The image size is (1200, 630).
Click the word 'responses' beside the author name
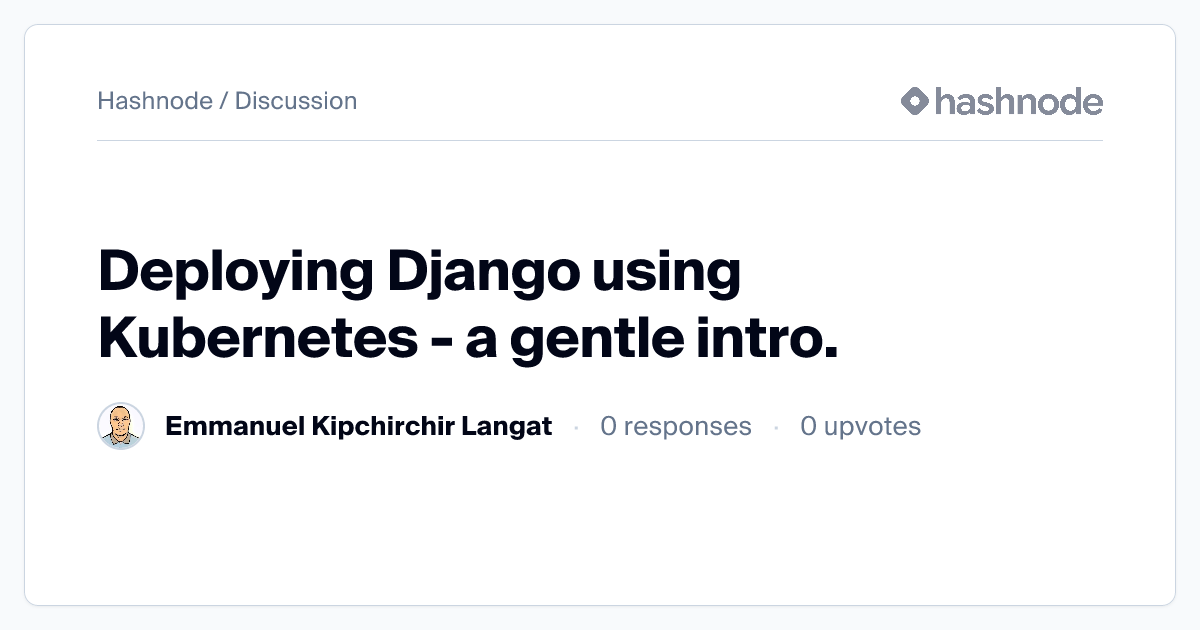(x=687, y=427)
